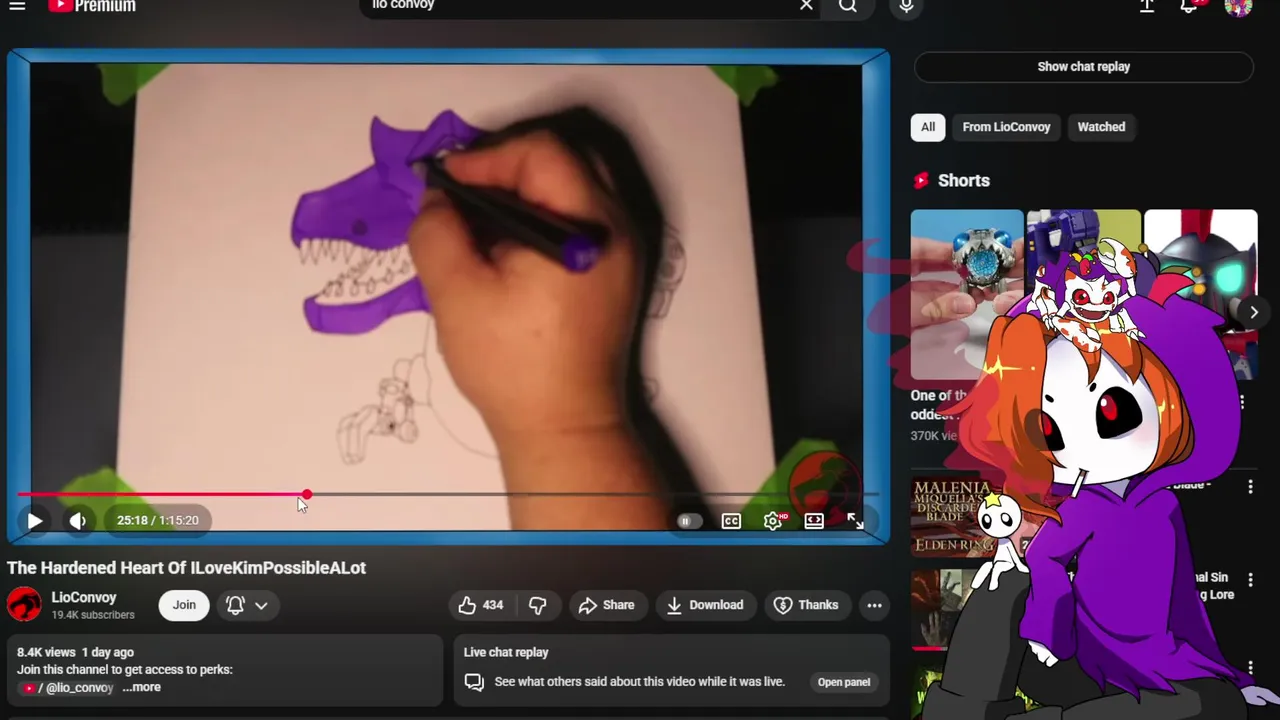This screenshot has height=720, width=1280.
Task: Open the create upload icon
Action: point(1147,6)
